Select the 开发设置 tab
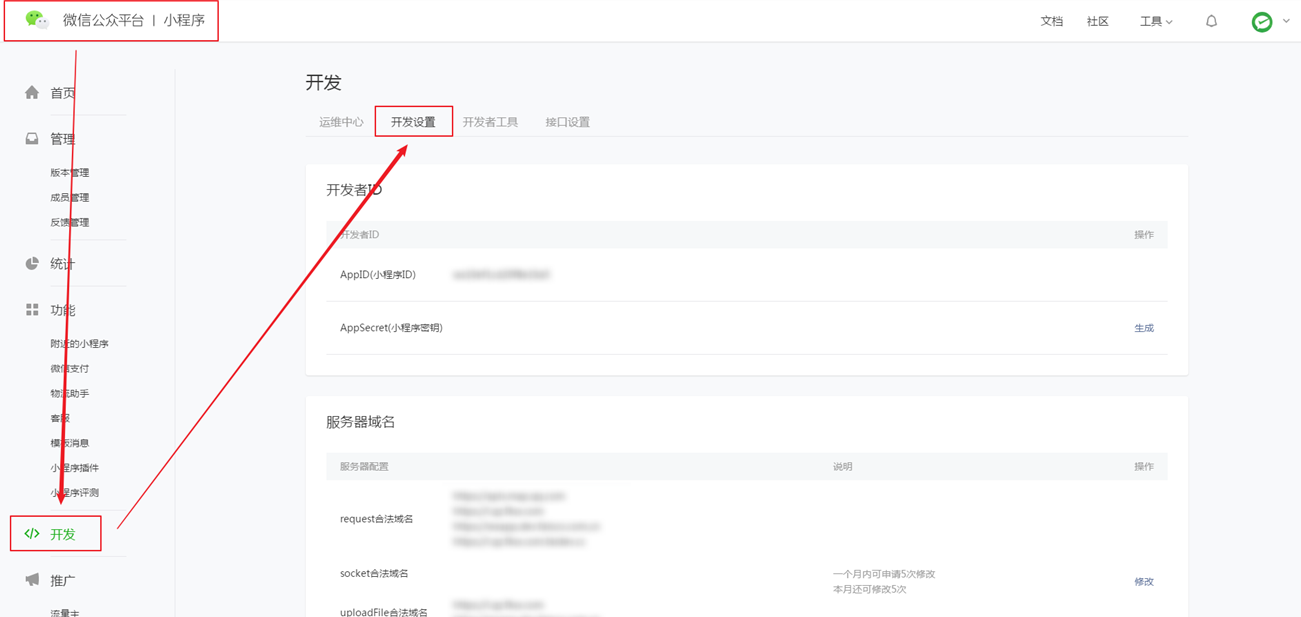The height and width of the screenshot is (617, 1301). [413, 122]
